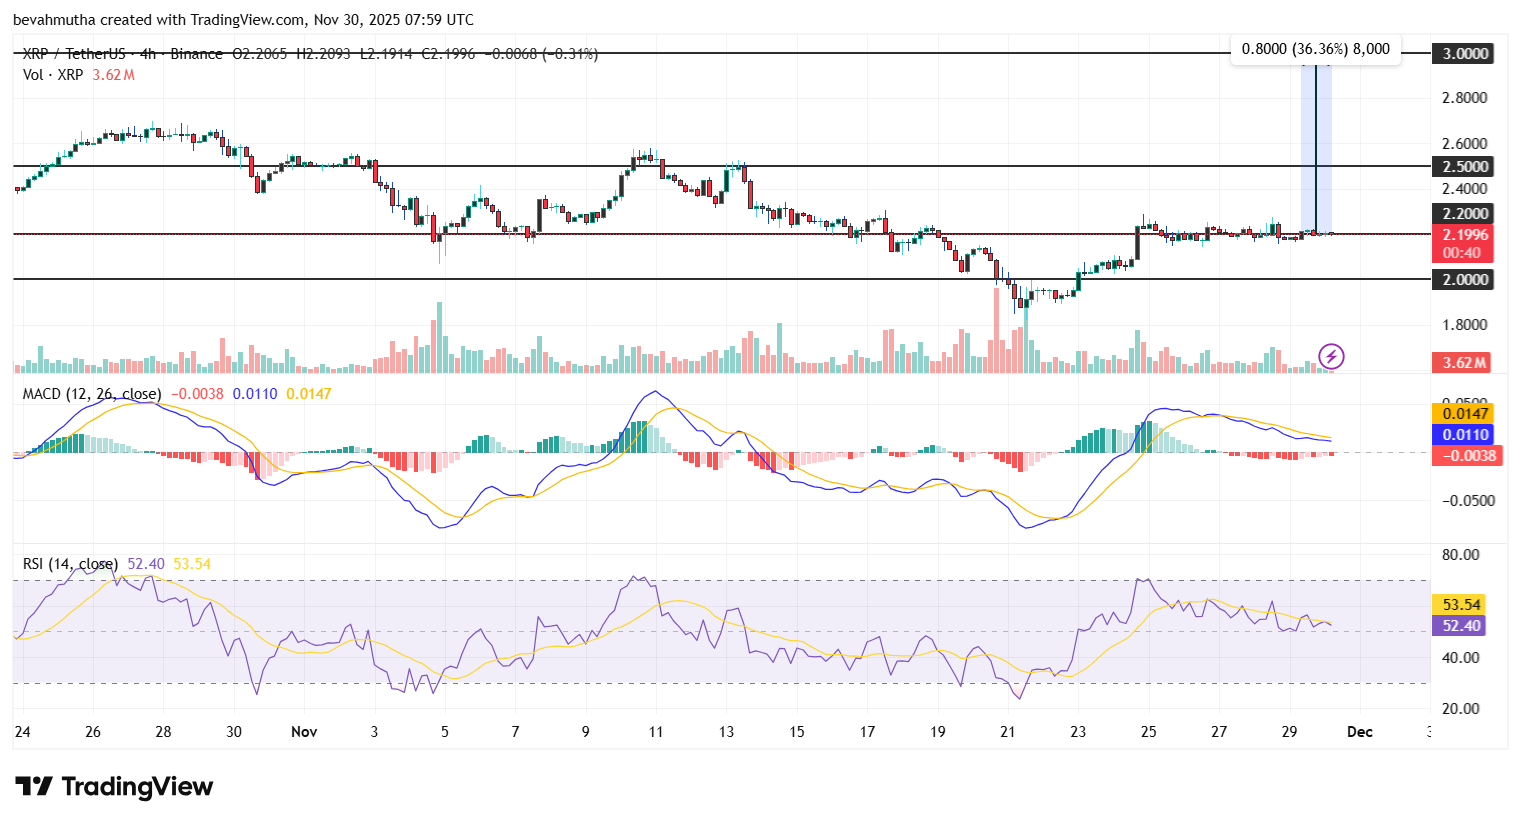The width and height of the screenshot is (1521, 824).
Task: Click the purple 52.40 RSI axis label
Action: click(1461, 626)
